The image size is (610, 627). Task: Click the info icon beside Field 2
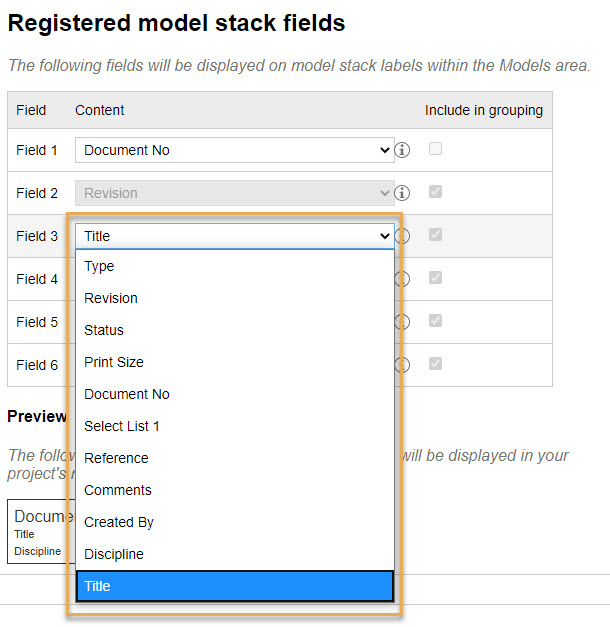(402, 193)
